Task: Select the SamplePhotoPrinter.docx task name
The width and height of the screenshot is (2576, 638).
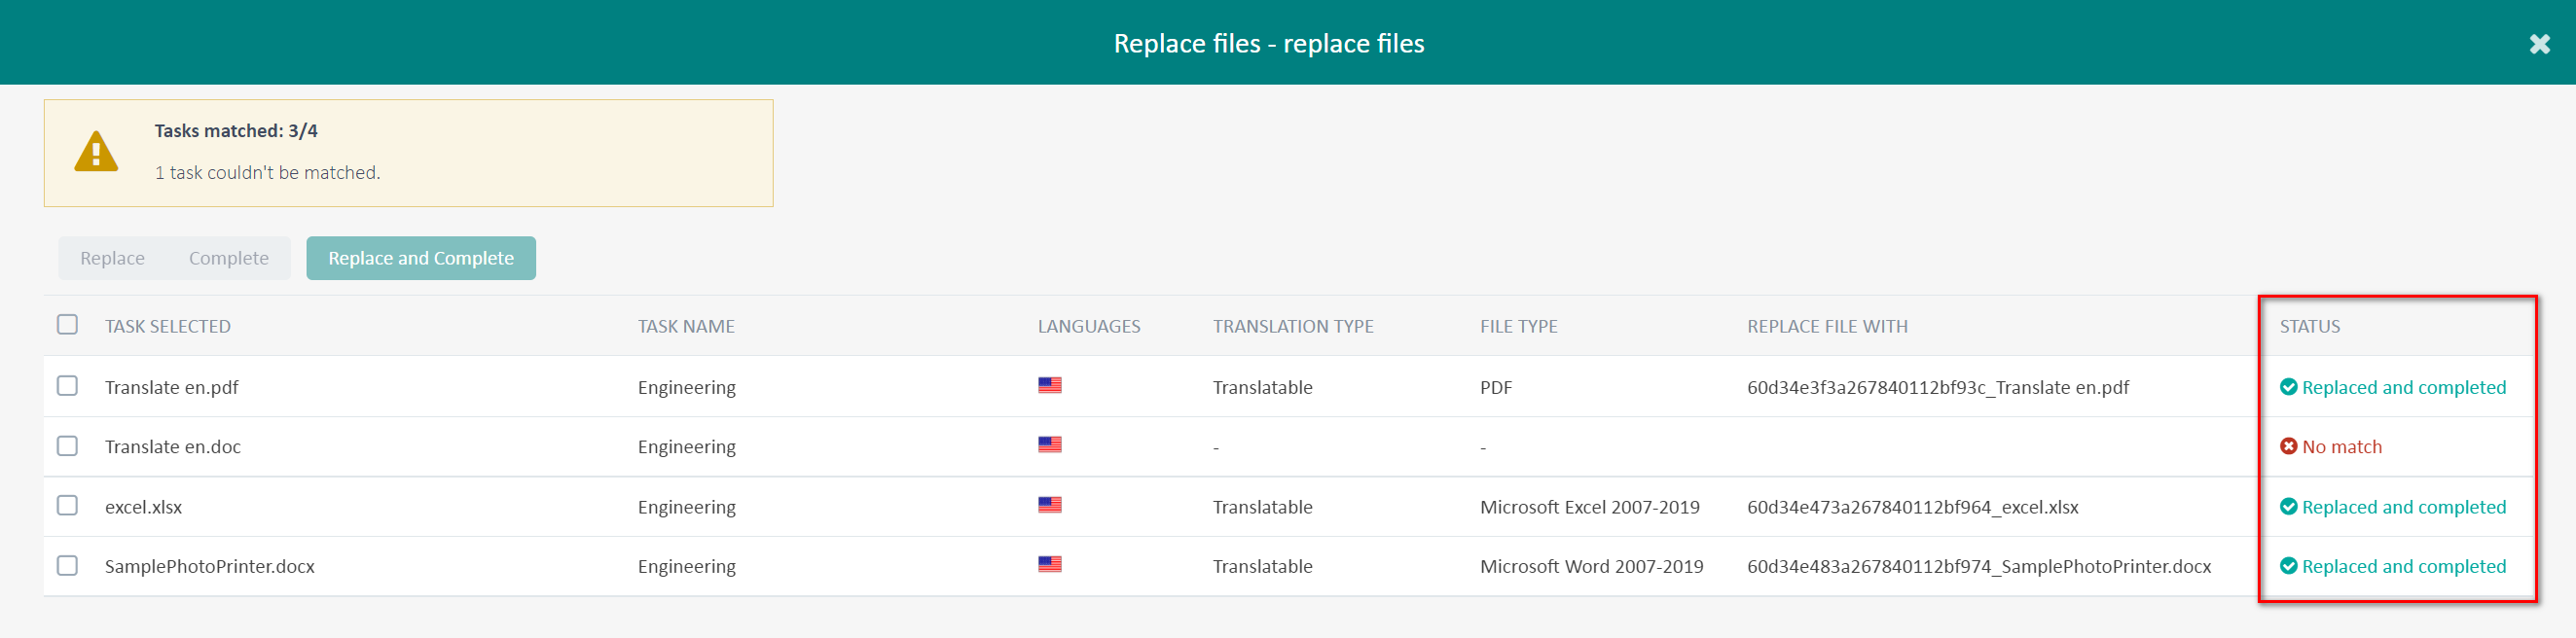Action: click(x=210, y=567)
